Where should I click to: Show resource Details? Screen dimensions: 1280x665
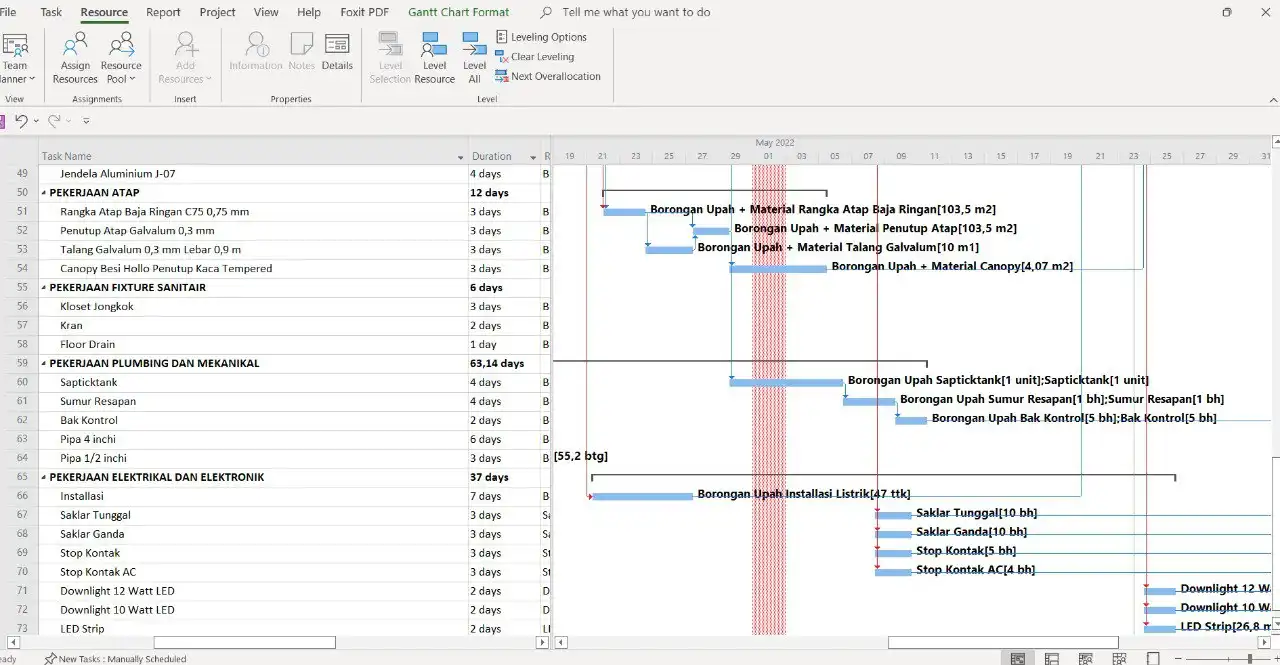(x=337, y=52)
